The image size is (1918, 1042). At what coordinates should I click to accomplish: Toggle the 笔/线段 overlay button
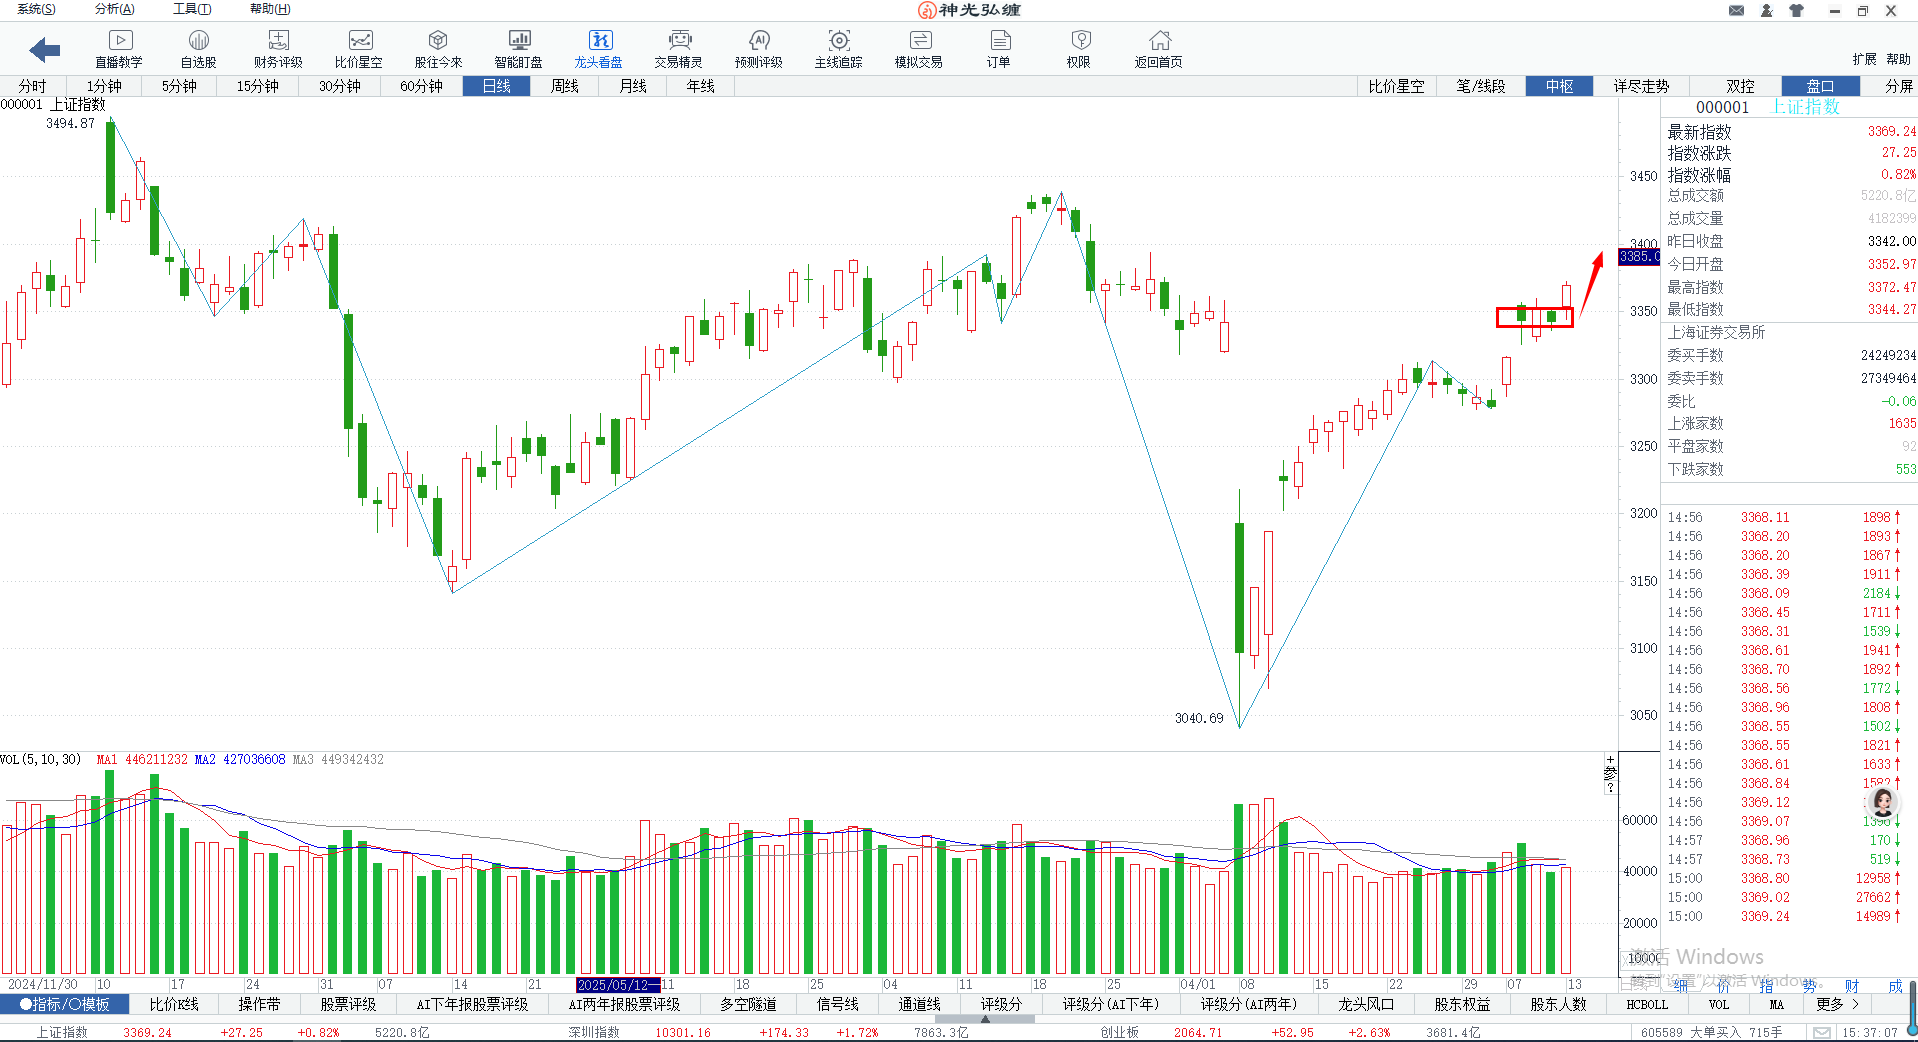(x=1480, y=86)
